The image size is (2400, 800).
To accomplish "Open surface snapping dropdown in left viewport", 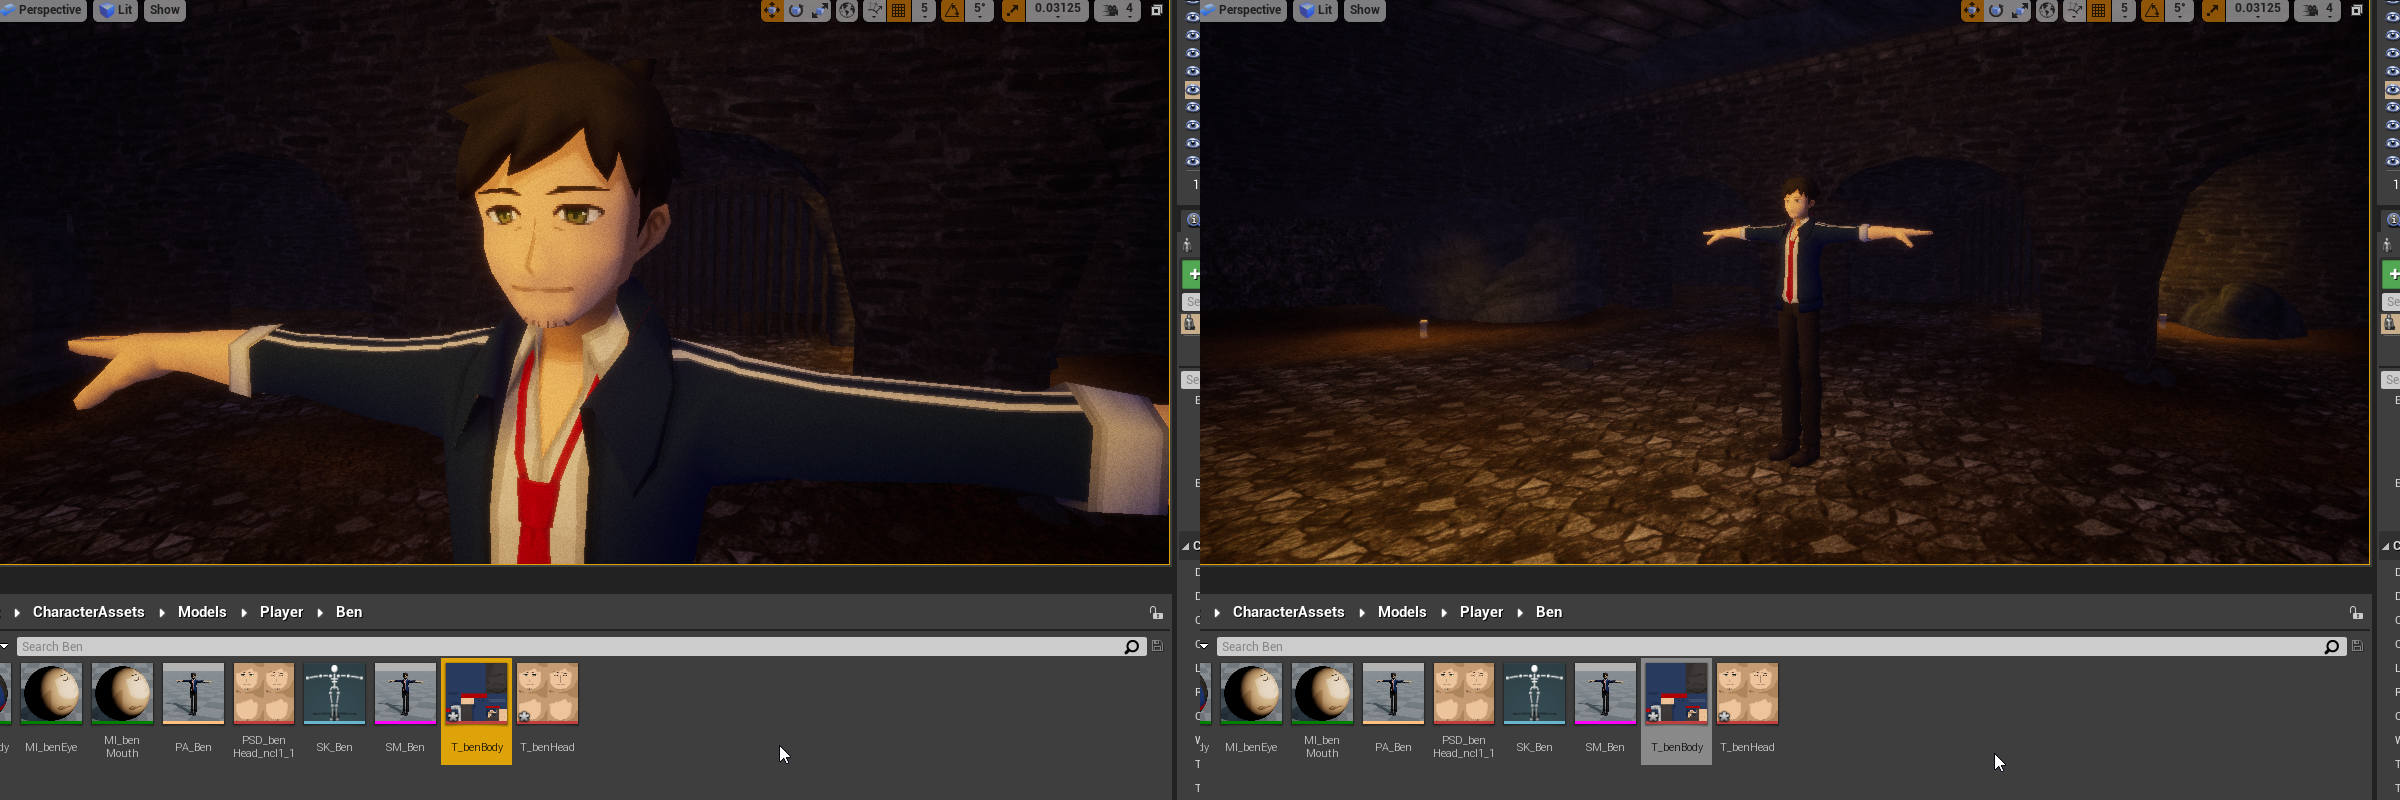I will 873,10.
